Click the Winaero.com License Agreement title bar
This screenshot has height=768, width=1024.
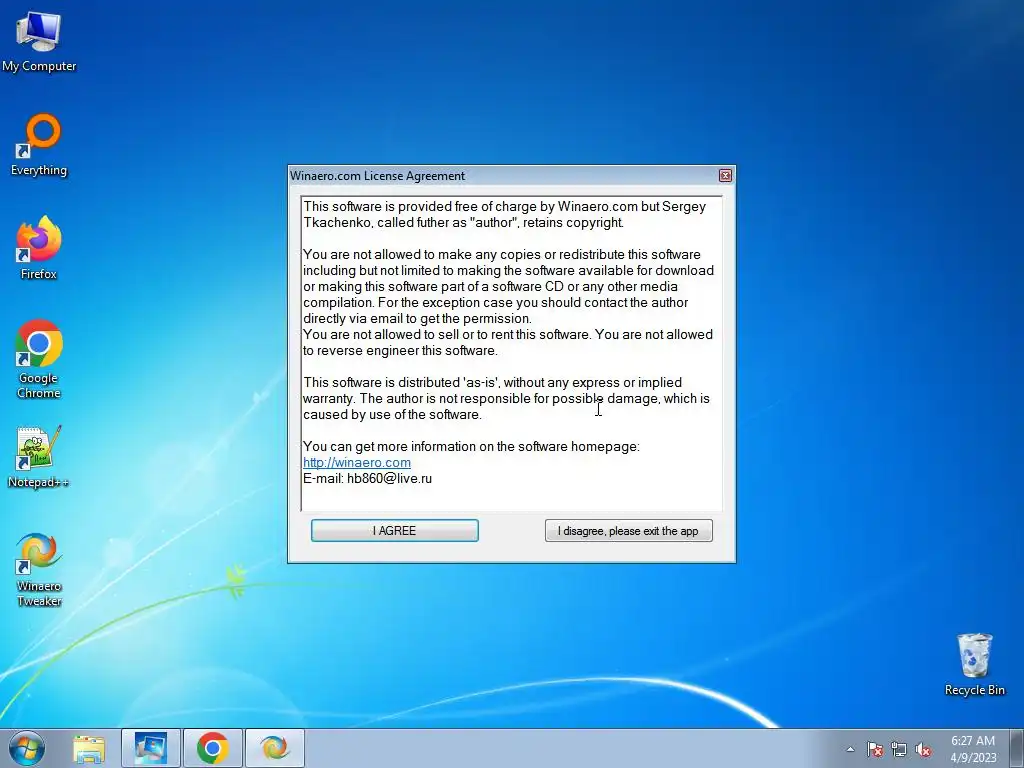point(503,175)
